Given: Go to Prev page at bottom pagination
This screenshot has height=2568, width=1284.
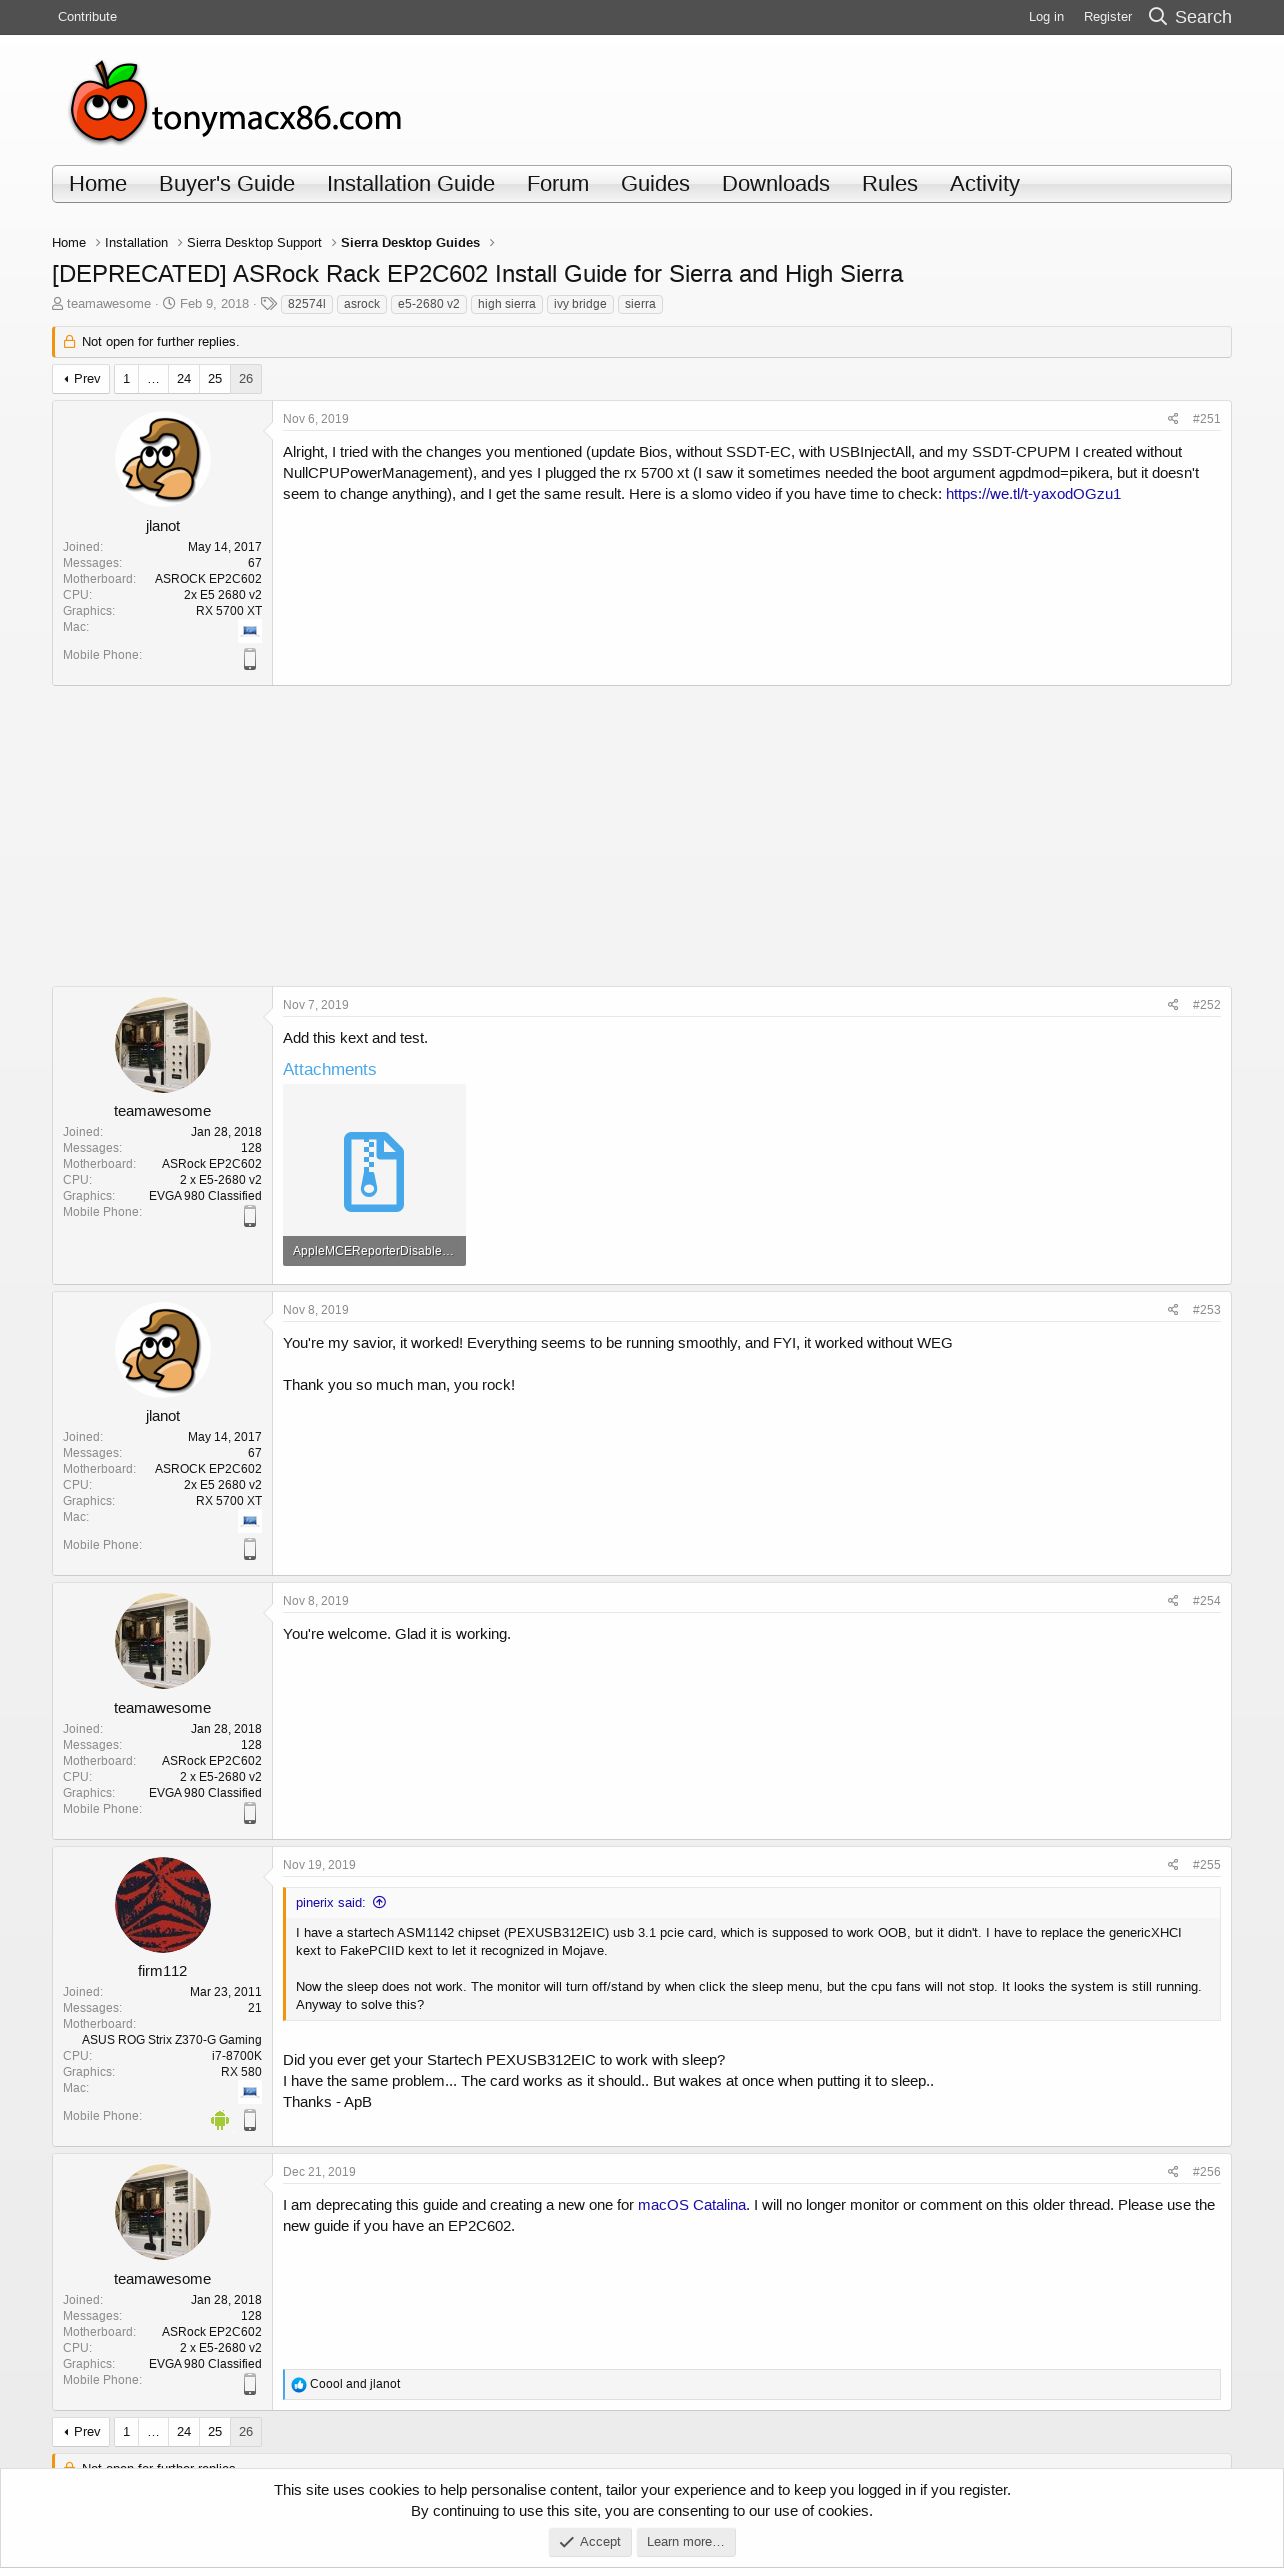Looking at the screenshot, I should tap(81, 2432).
